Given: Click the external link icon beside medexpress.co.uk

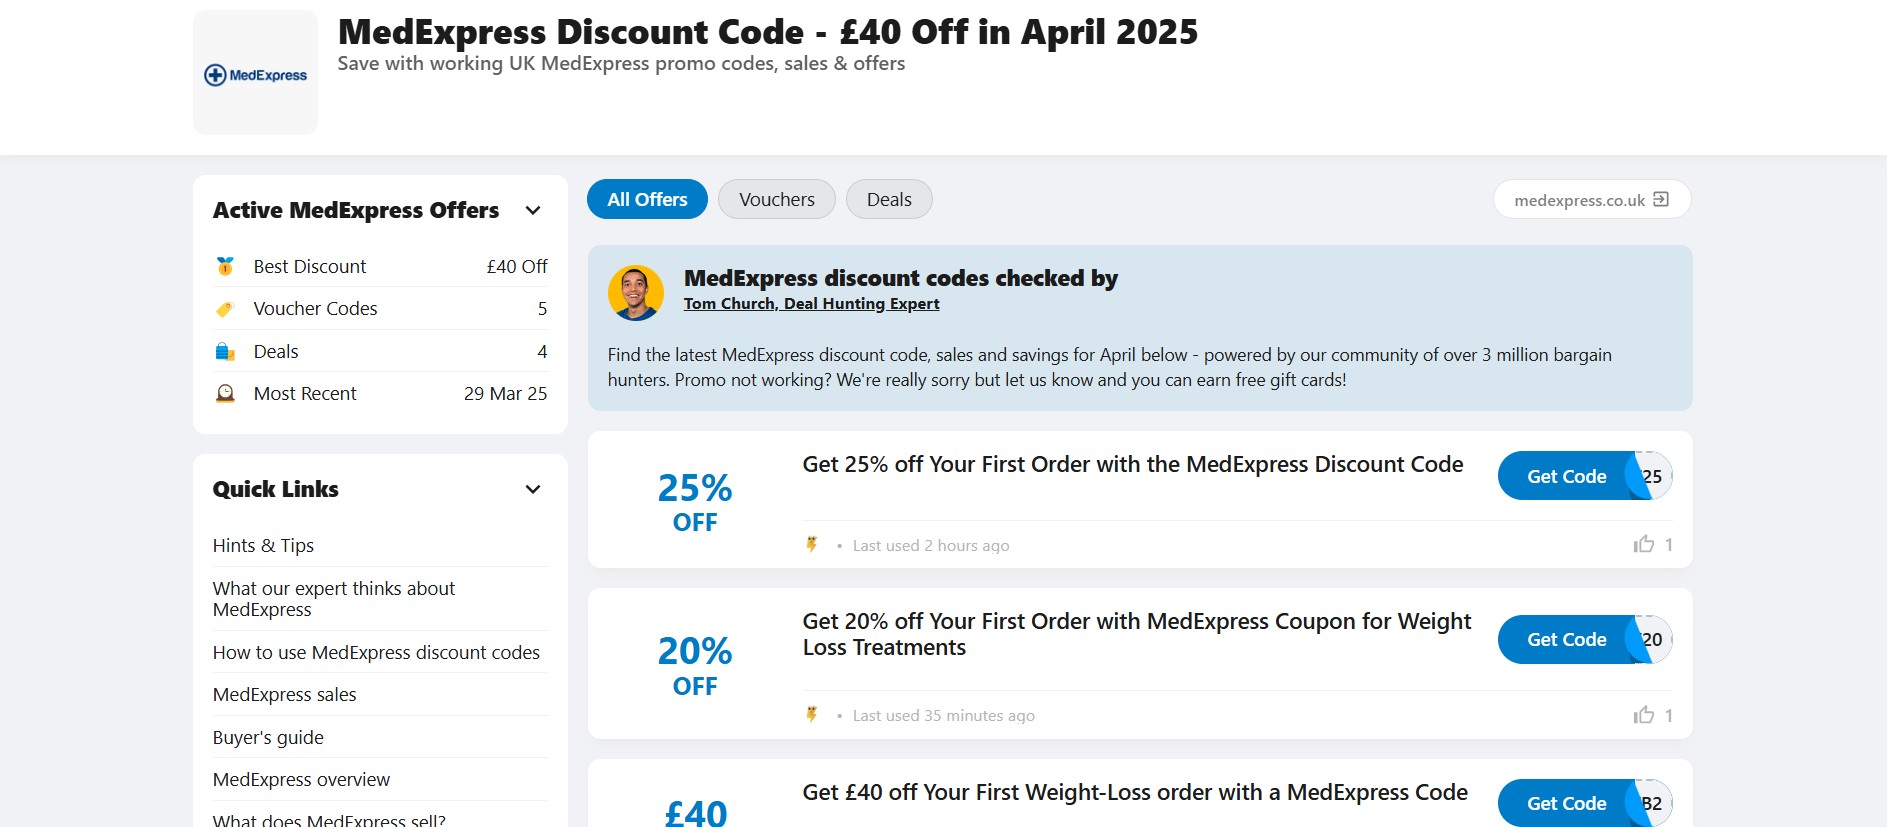Looking at the screenshot, I should click(1661, 199).
